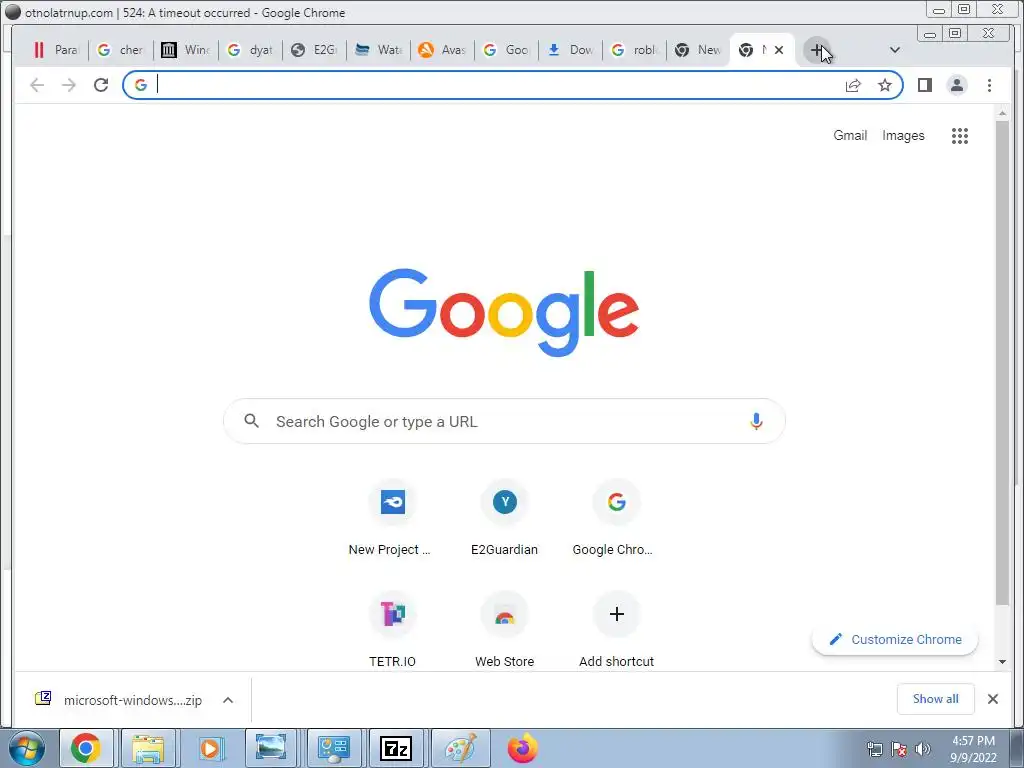1024x768 pixels.
Task: Click the page vertical scrollbar thumb
Action: [x=1002, y=362]
